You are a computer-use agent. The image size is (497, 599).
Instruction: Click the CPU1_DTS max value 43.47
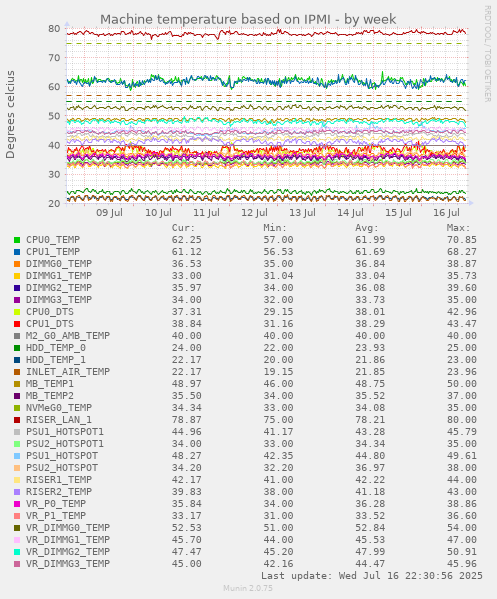click(x=461, y=324)
